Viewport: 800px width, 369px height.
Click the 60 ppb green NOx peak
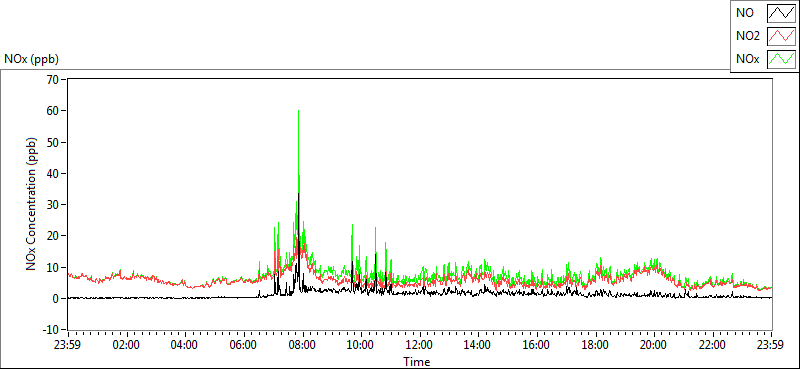[298, 112]
